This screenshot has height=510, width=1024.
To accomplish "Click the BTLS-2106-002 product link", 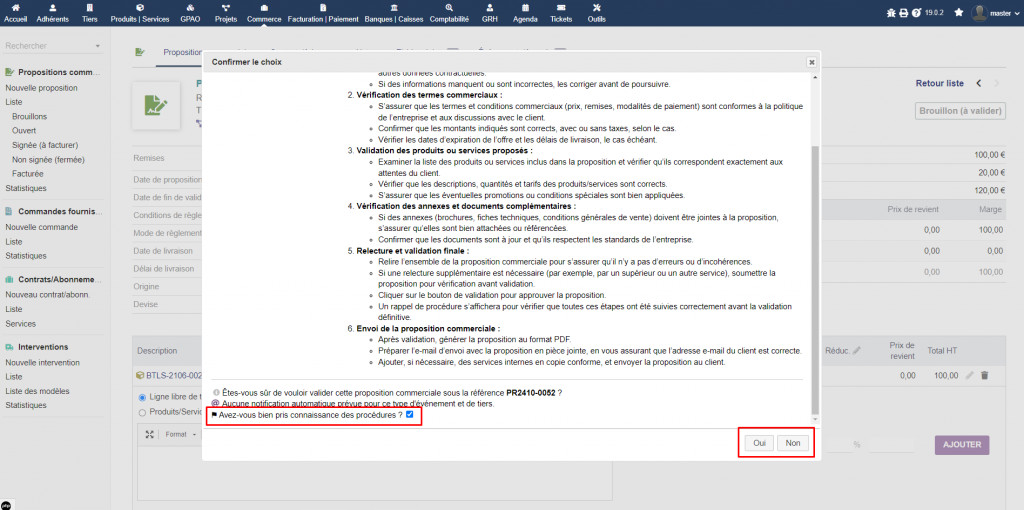I will [x=174, y=375].
